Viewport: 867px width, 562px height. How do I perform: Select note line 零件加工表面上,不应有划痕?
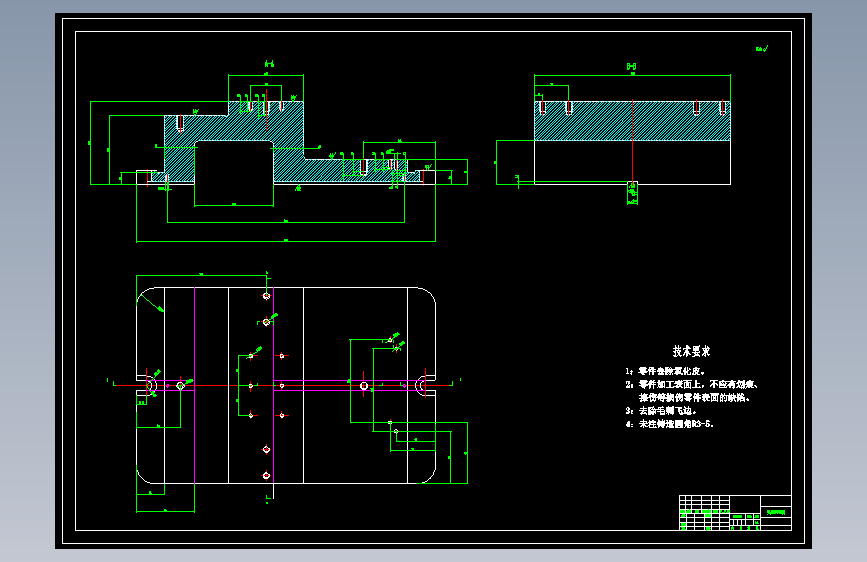692,384
